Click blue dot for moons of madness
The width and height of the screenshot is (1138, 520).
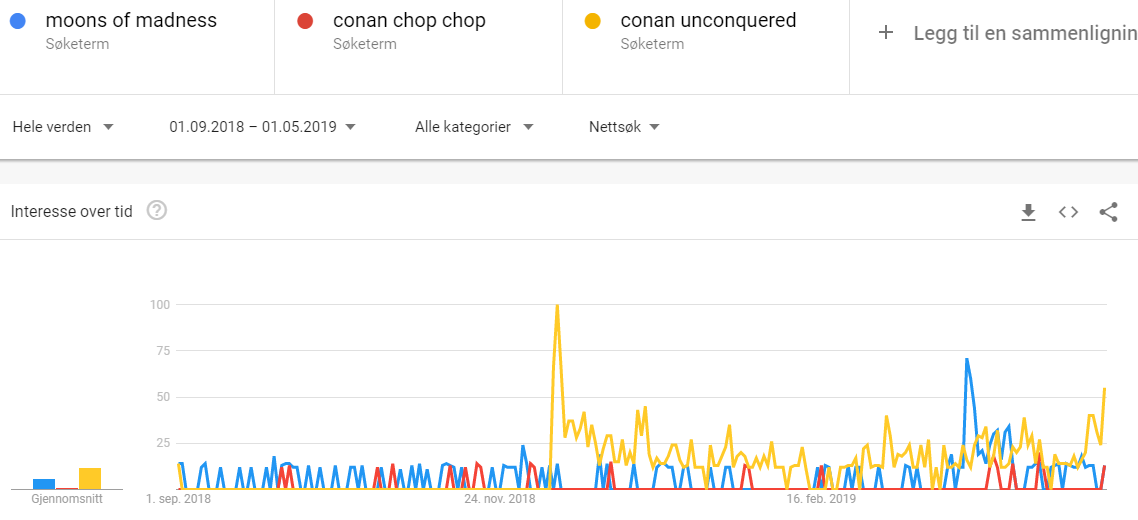(19, 21)
